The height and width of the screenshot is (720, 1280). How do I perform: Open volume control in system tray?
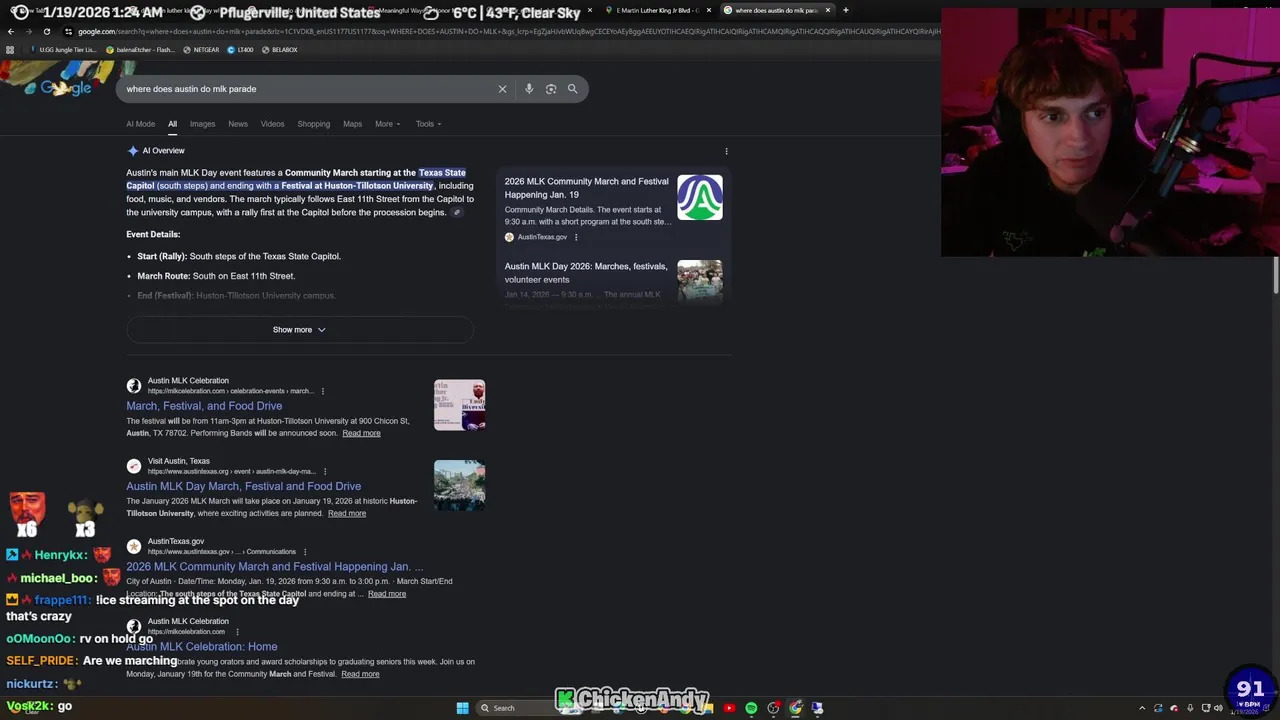(x=1218, y=708)
